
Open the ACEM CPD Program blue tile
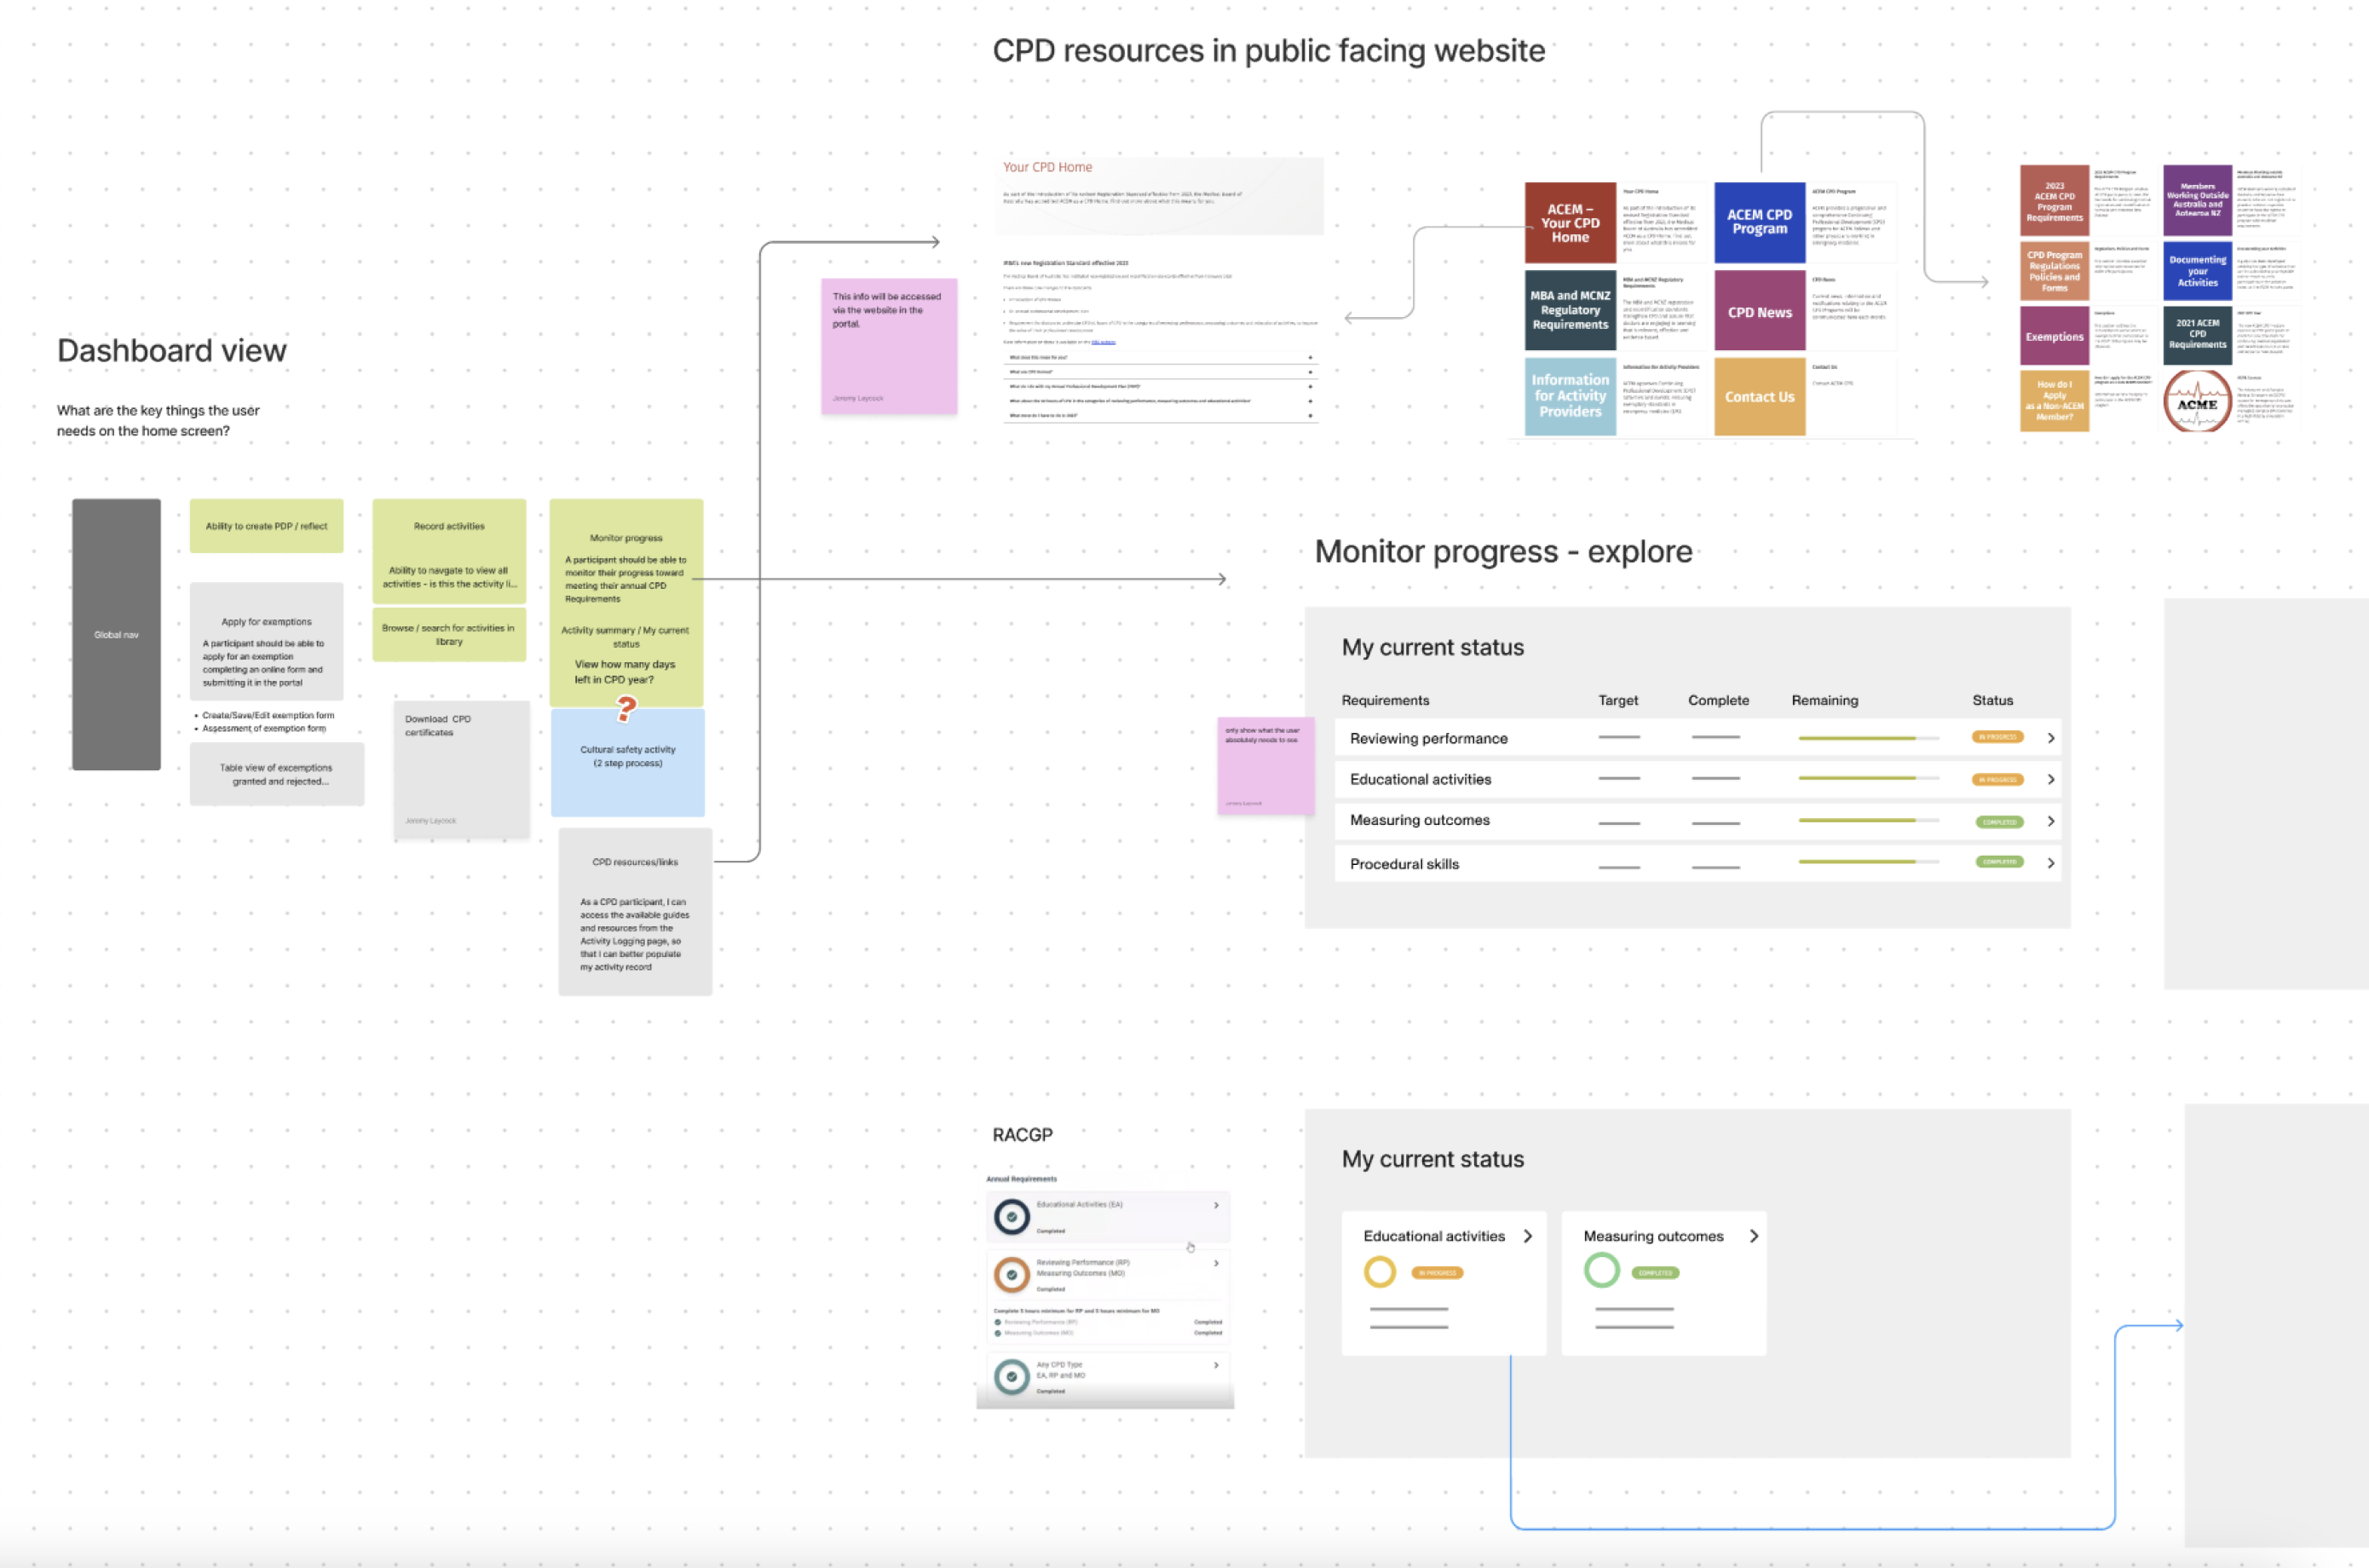[1760, 222]
